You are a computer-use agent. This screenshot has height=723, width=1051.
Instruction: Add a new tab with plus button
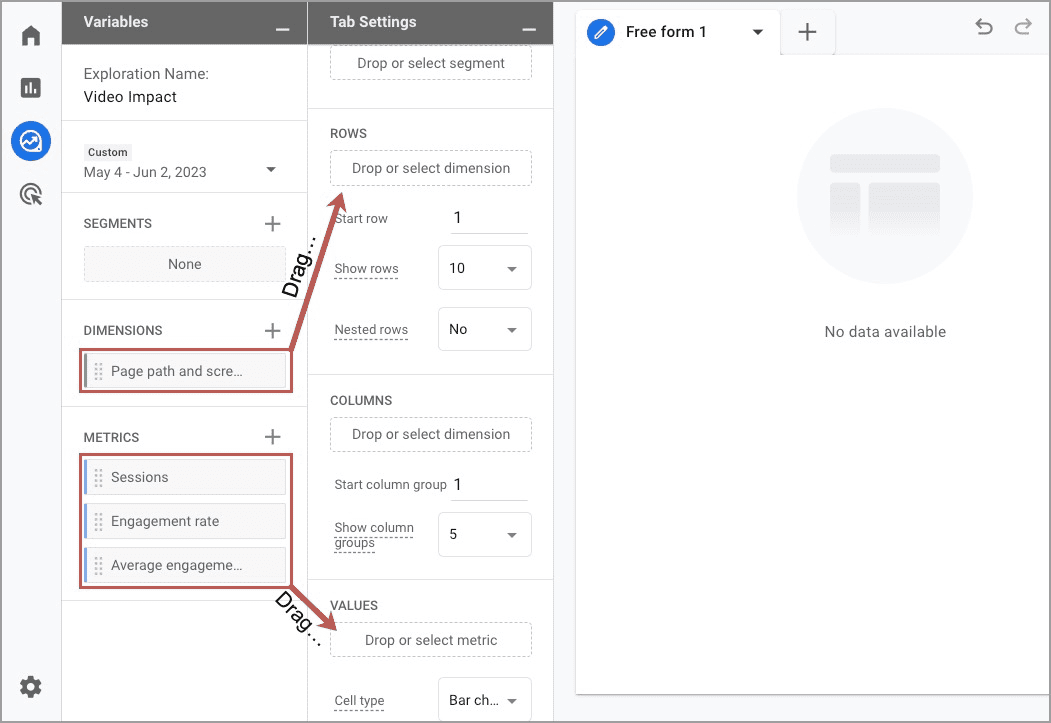point(808,31)
